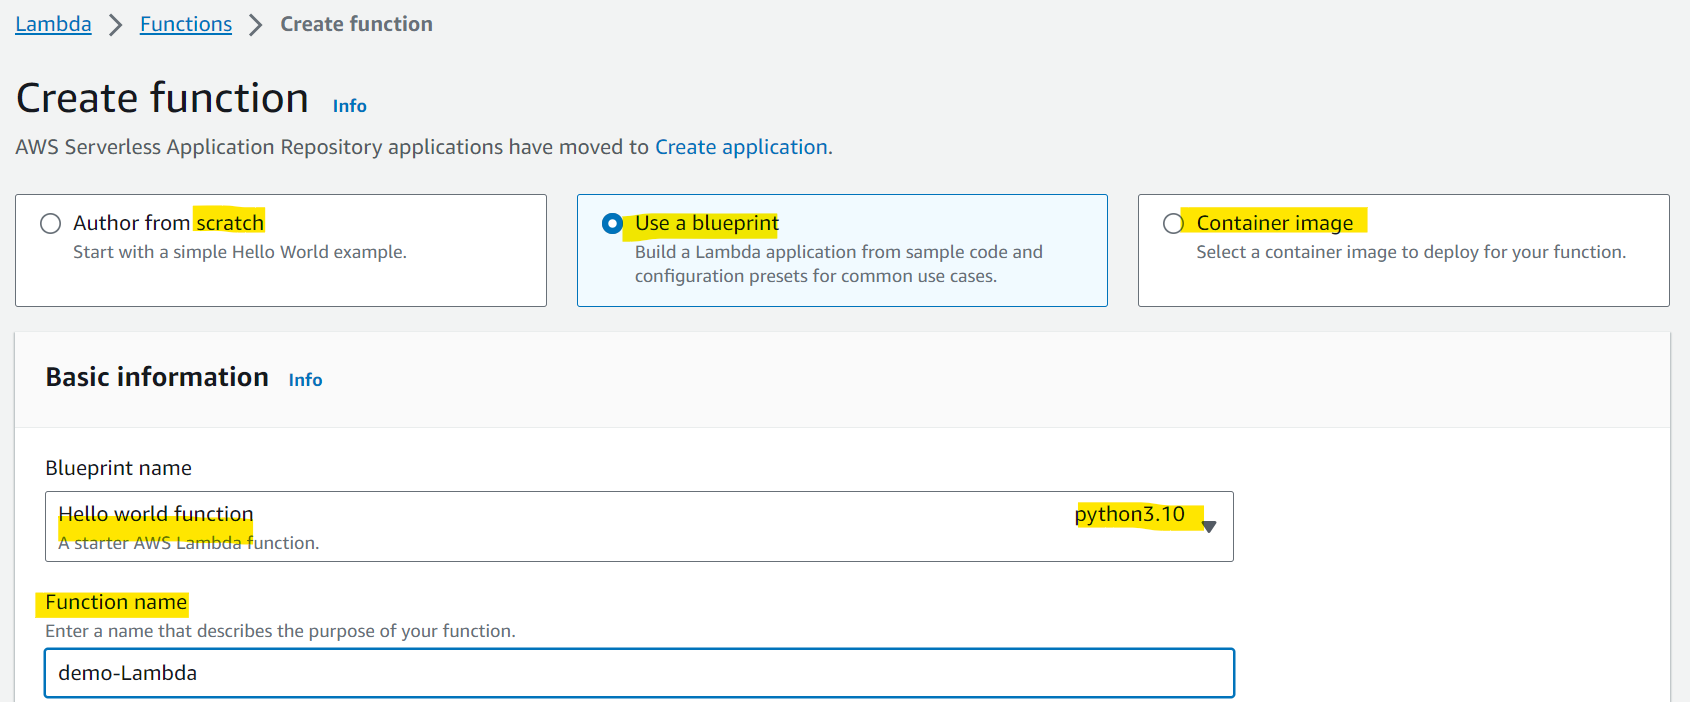Click the 'Blueprint name' label

click(x=118, y=468)
